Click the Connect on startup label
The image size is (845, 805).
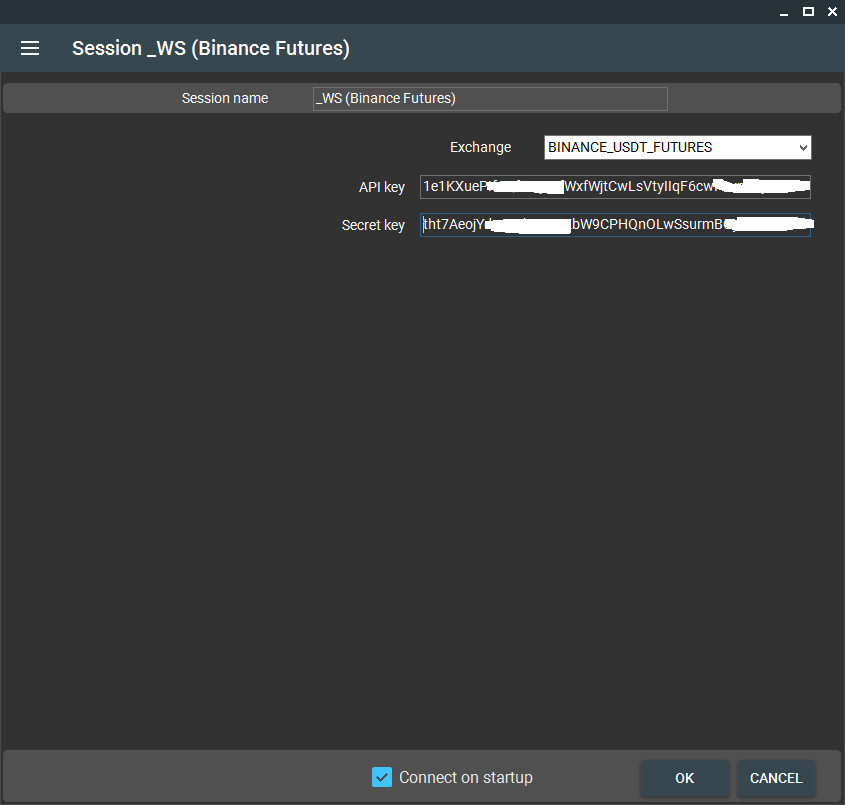pos(466,777)
